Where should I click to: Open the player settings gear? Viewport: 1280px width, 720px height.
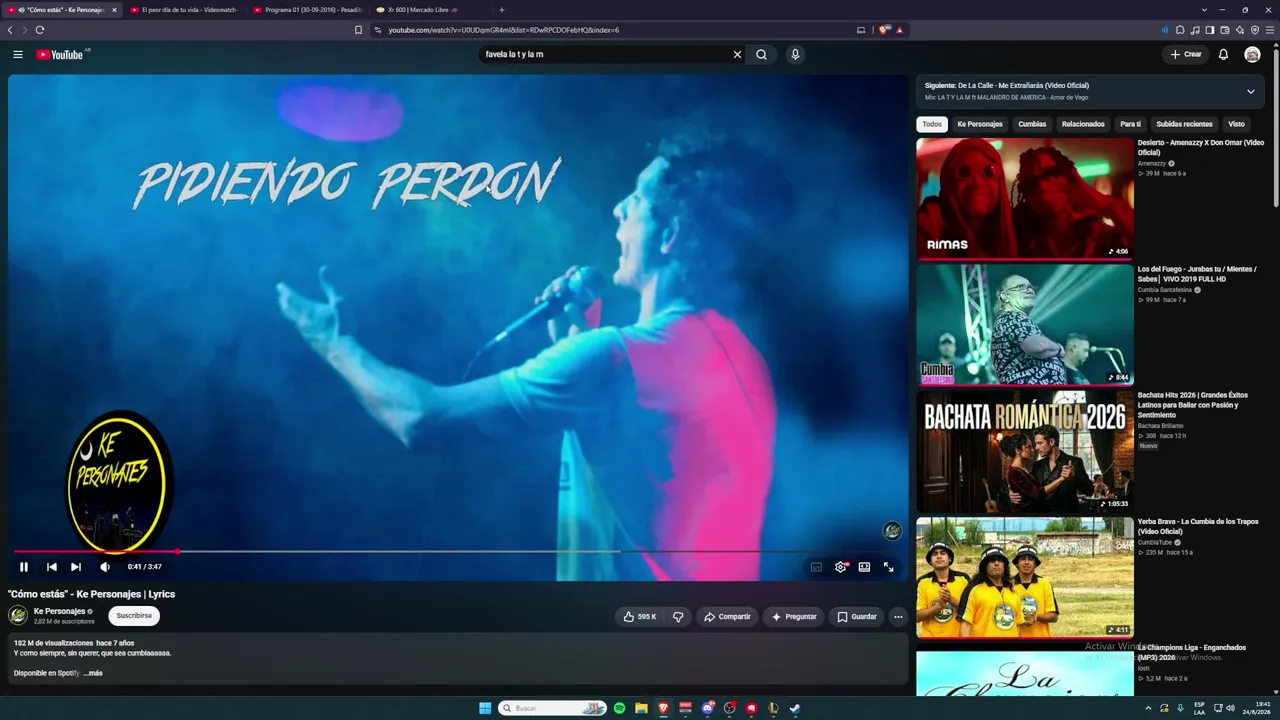point(841,567)
